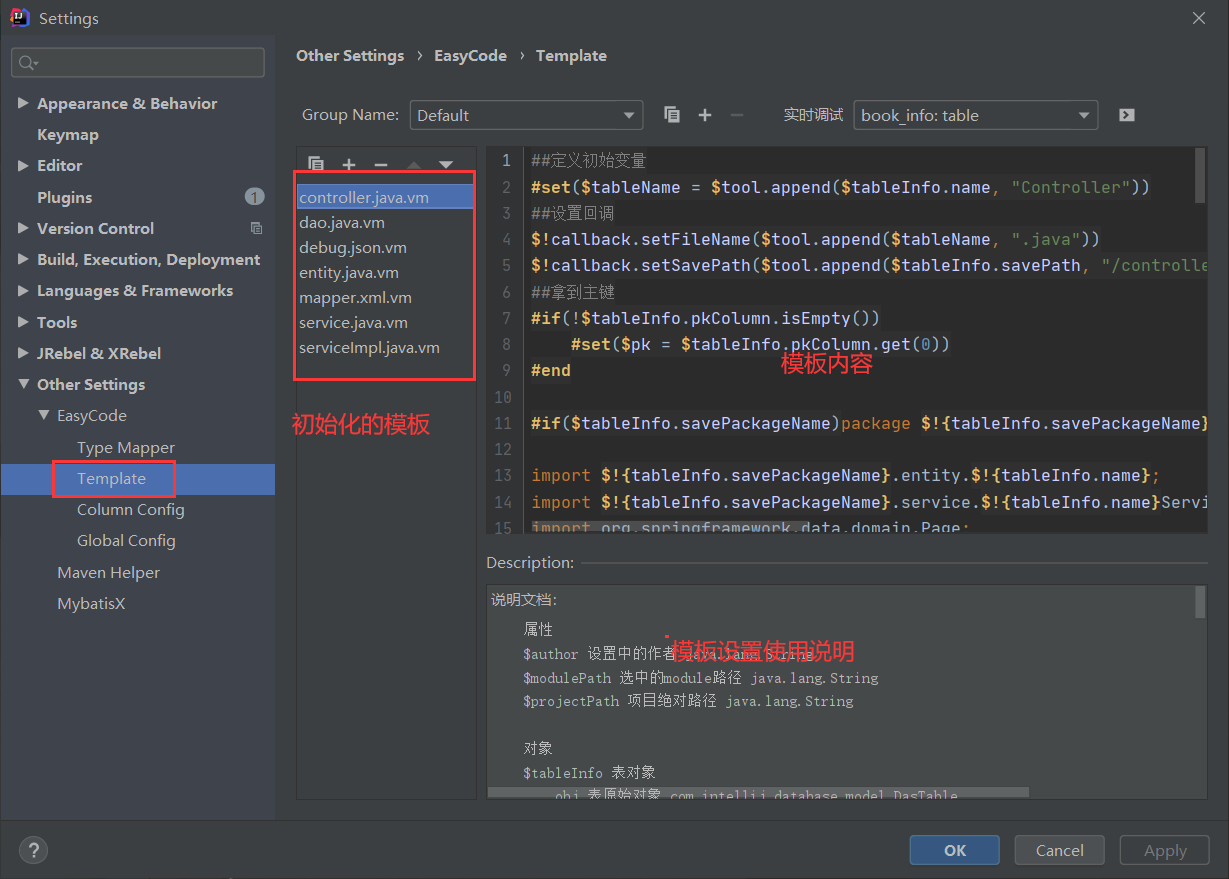Image resolution: width=1229 pixels, height=879 pixels.
Task: Open the Group Name Default dropdown
Action: [x=526, y=115]
